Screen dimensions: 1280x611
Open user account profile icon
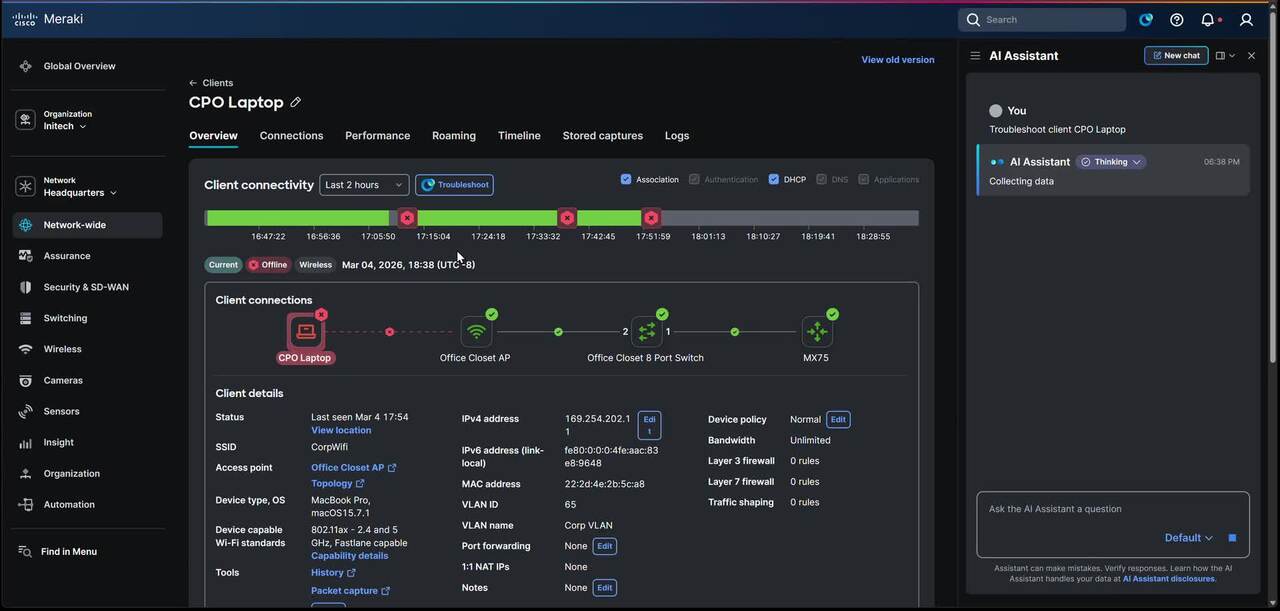[1246, 20]
